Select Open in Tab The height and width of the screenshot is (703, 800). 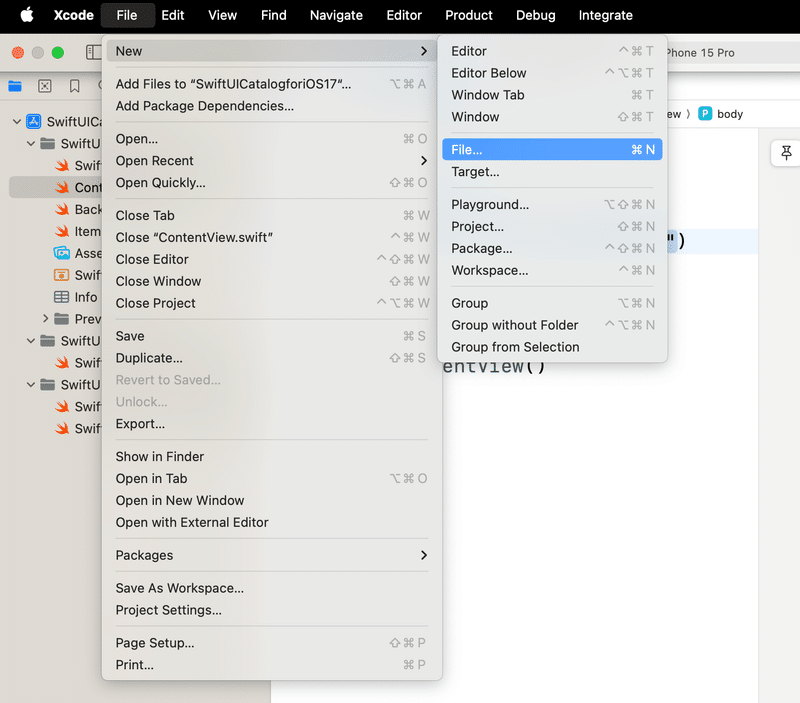[x=272, y=479]
